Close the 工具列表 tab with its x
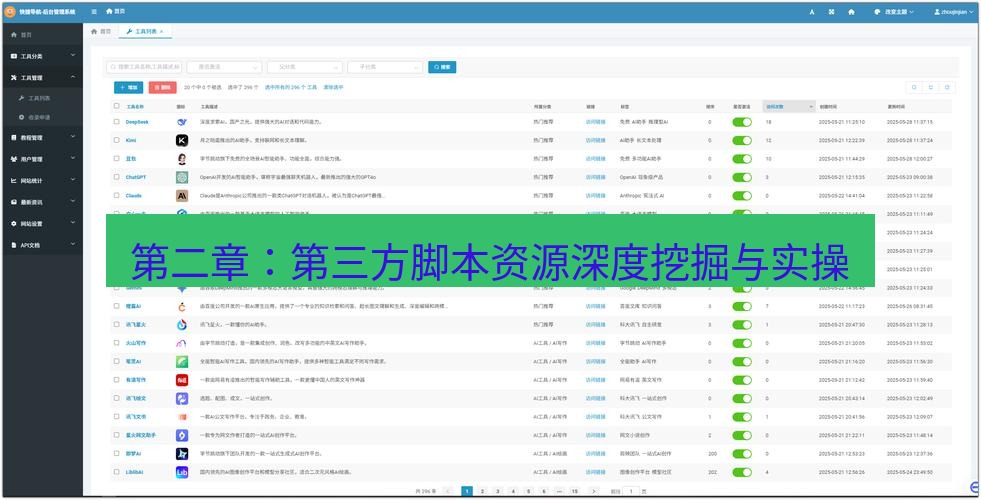The image size is (981, 500). pos(161,31)
